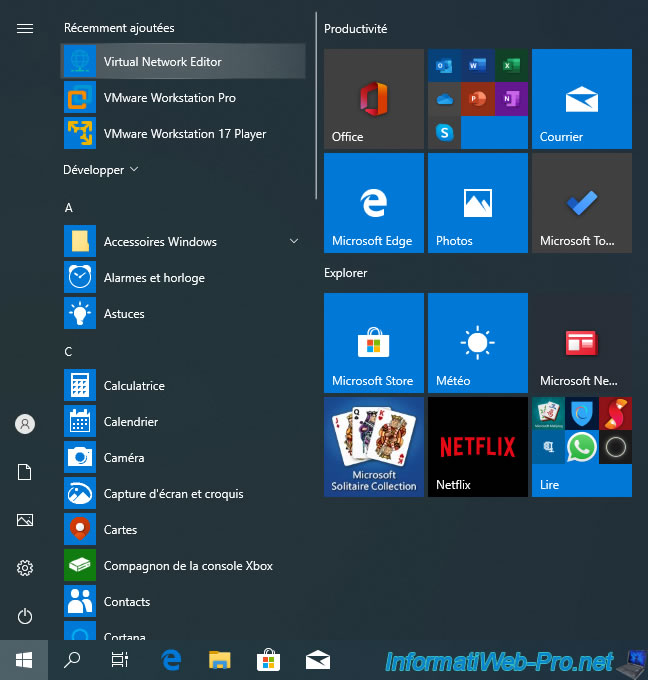Click the Explorer group header

pyautogui.click(x=345, y=273)
